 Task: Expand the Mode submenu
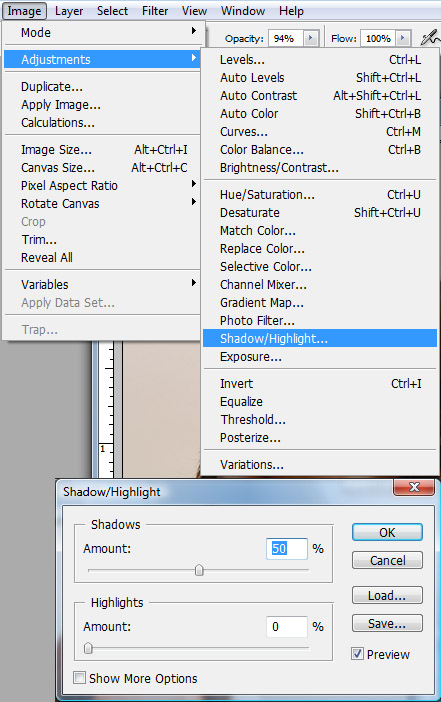tap(102, 32)
